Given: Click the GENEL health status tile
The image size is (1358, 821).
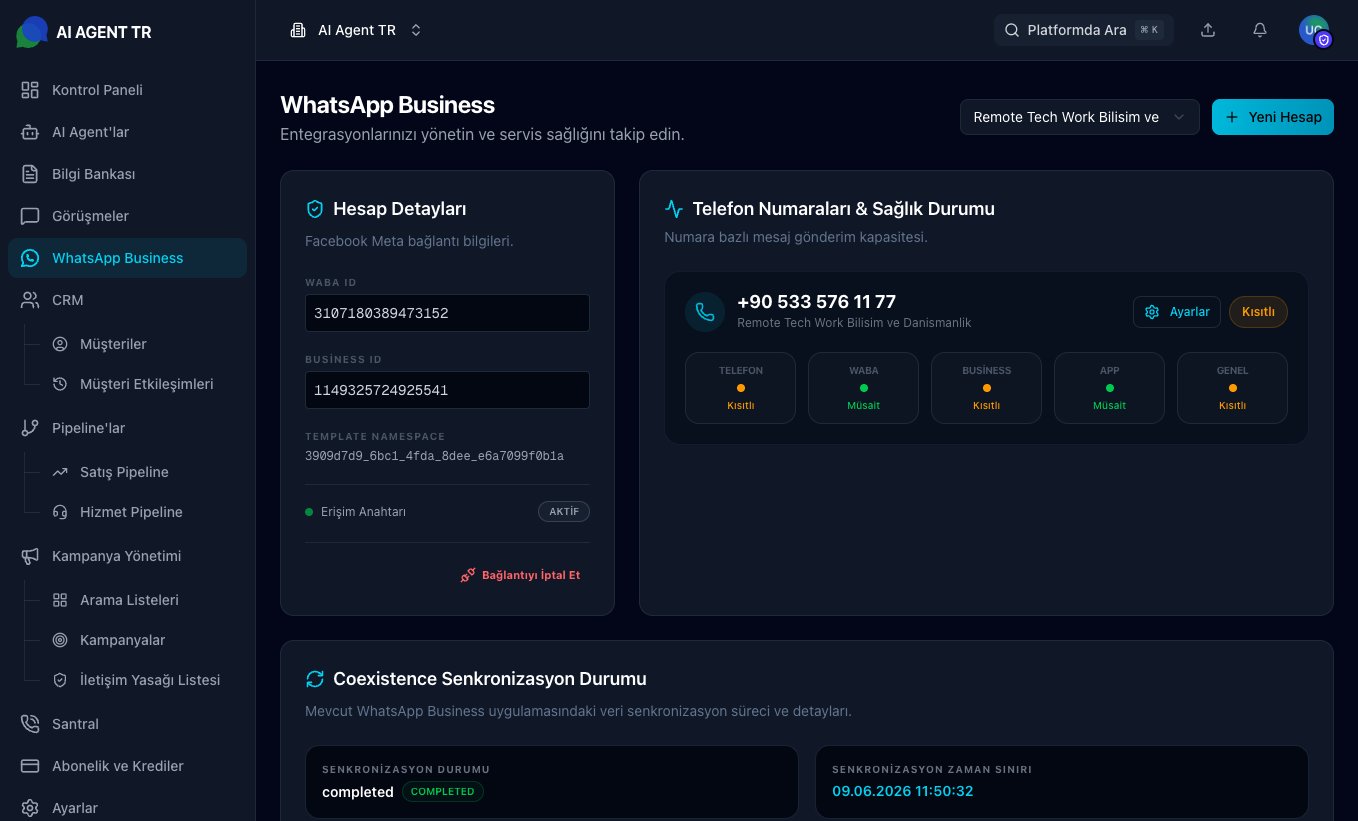Looking at the screenshot, I should 1232,388.
